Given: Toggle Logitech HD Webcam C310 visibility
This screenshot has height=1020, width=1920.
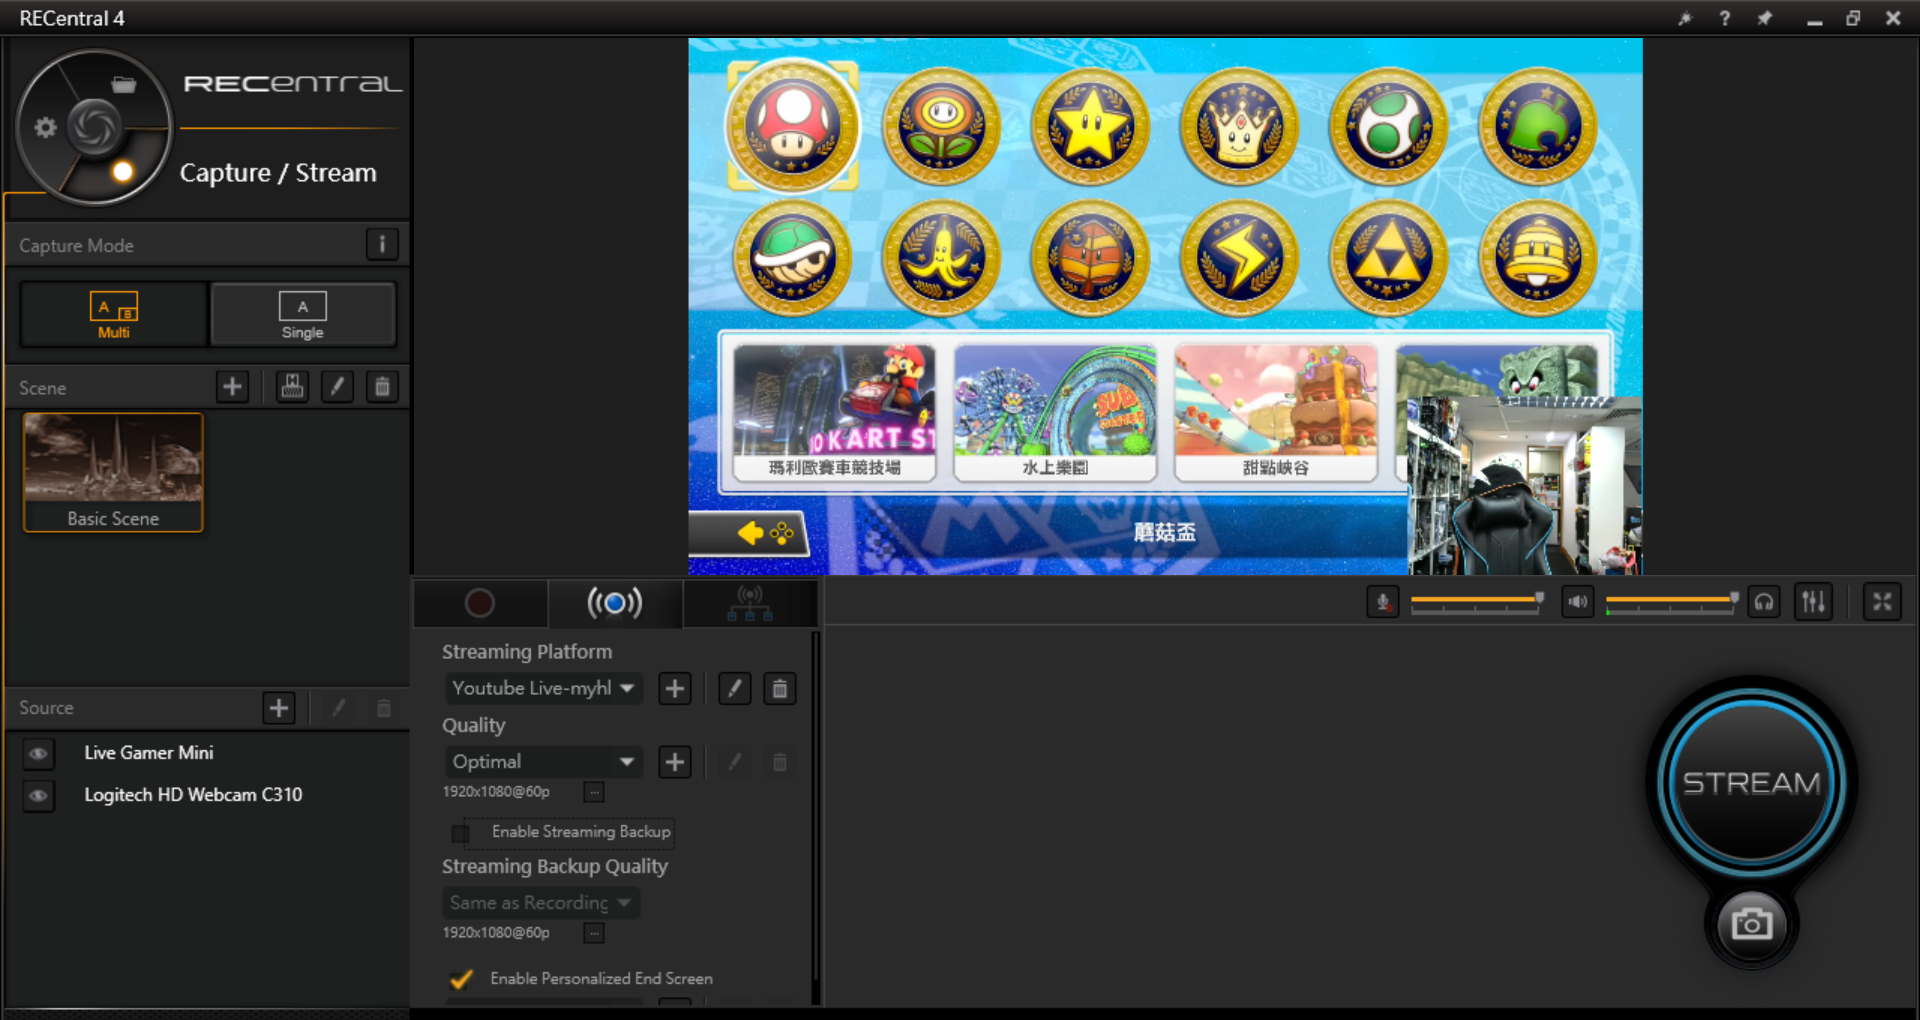Looking at the screenshot, I should click(x=38, y=796).
